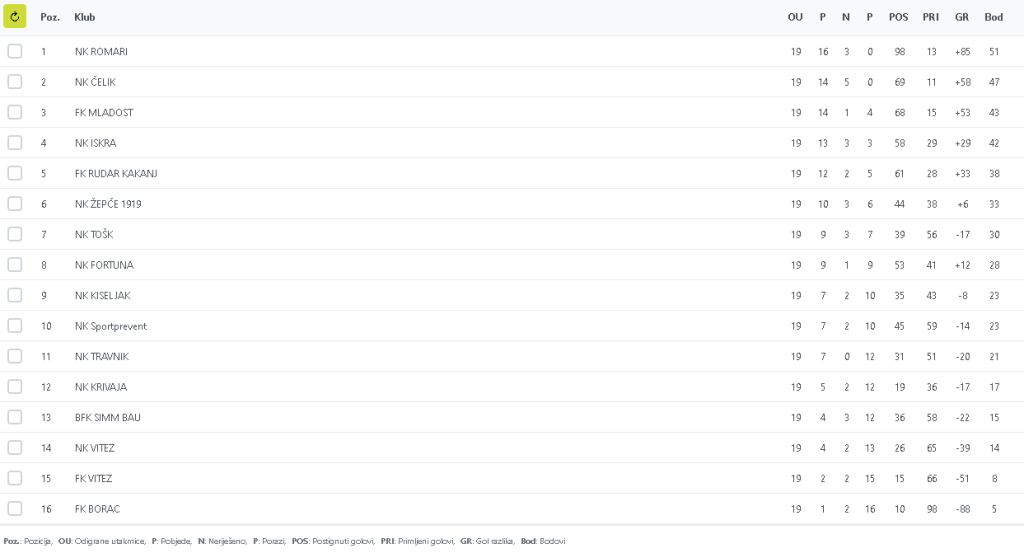
Task: Select the checkbox beside NK FORTUNA
Action: [x=15, y=265]
